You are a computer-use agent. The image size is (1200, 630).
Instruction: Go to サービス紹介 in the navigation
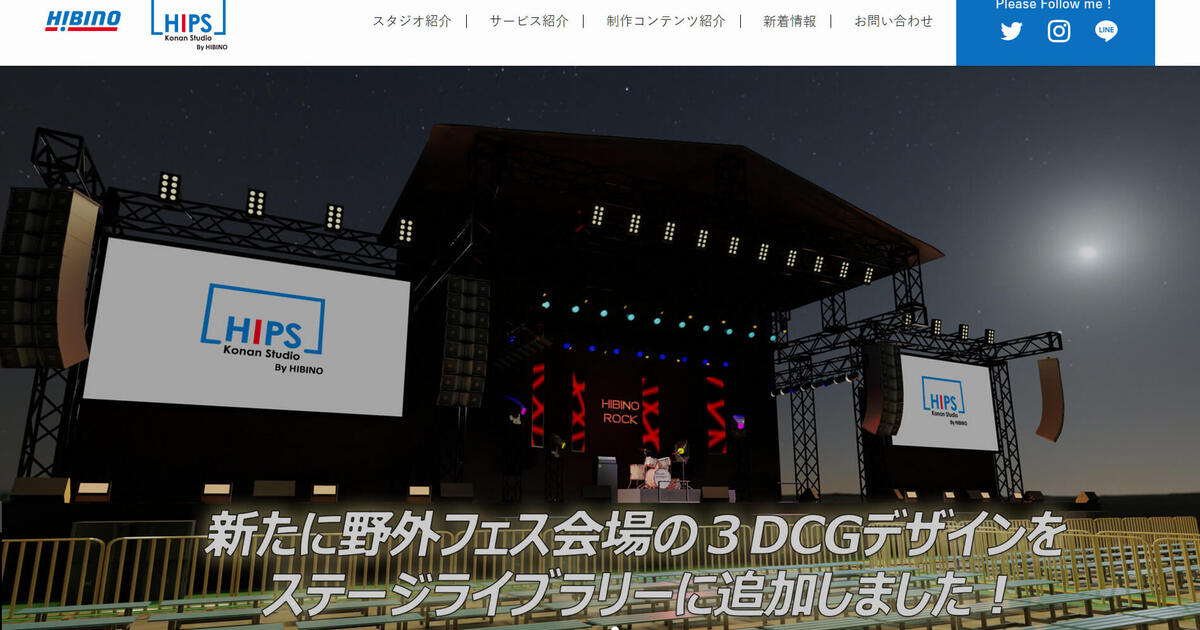(x=529, y=21)
